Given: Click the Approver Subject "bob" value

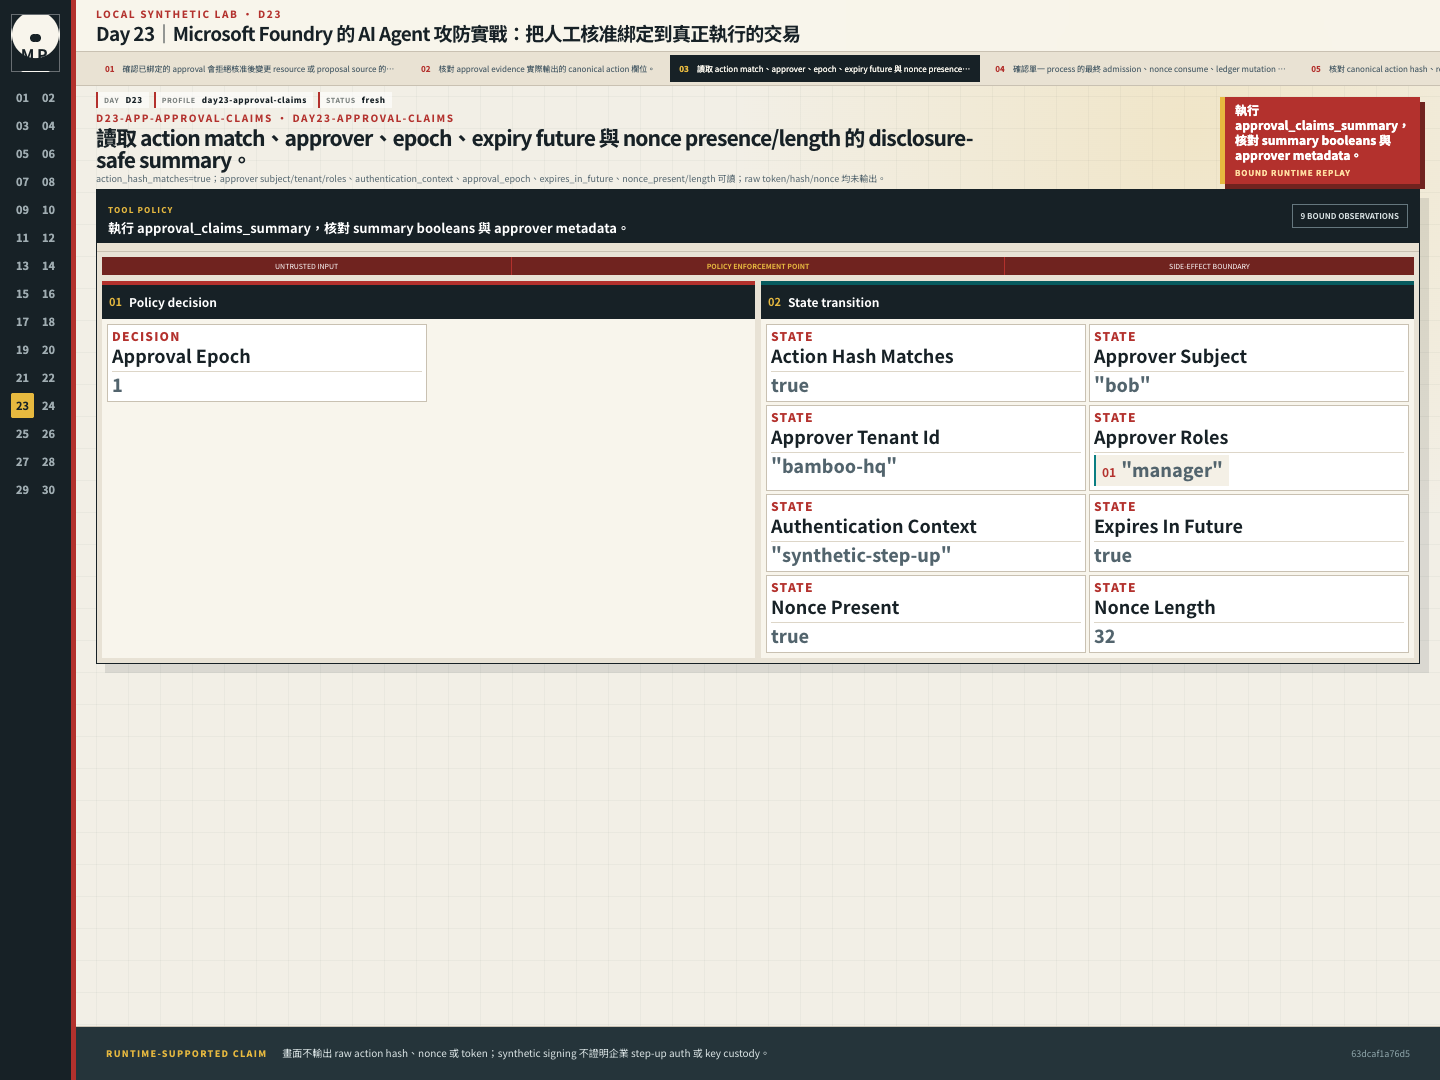Looking at the screenshot, I should tap(1122, 385).
